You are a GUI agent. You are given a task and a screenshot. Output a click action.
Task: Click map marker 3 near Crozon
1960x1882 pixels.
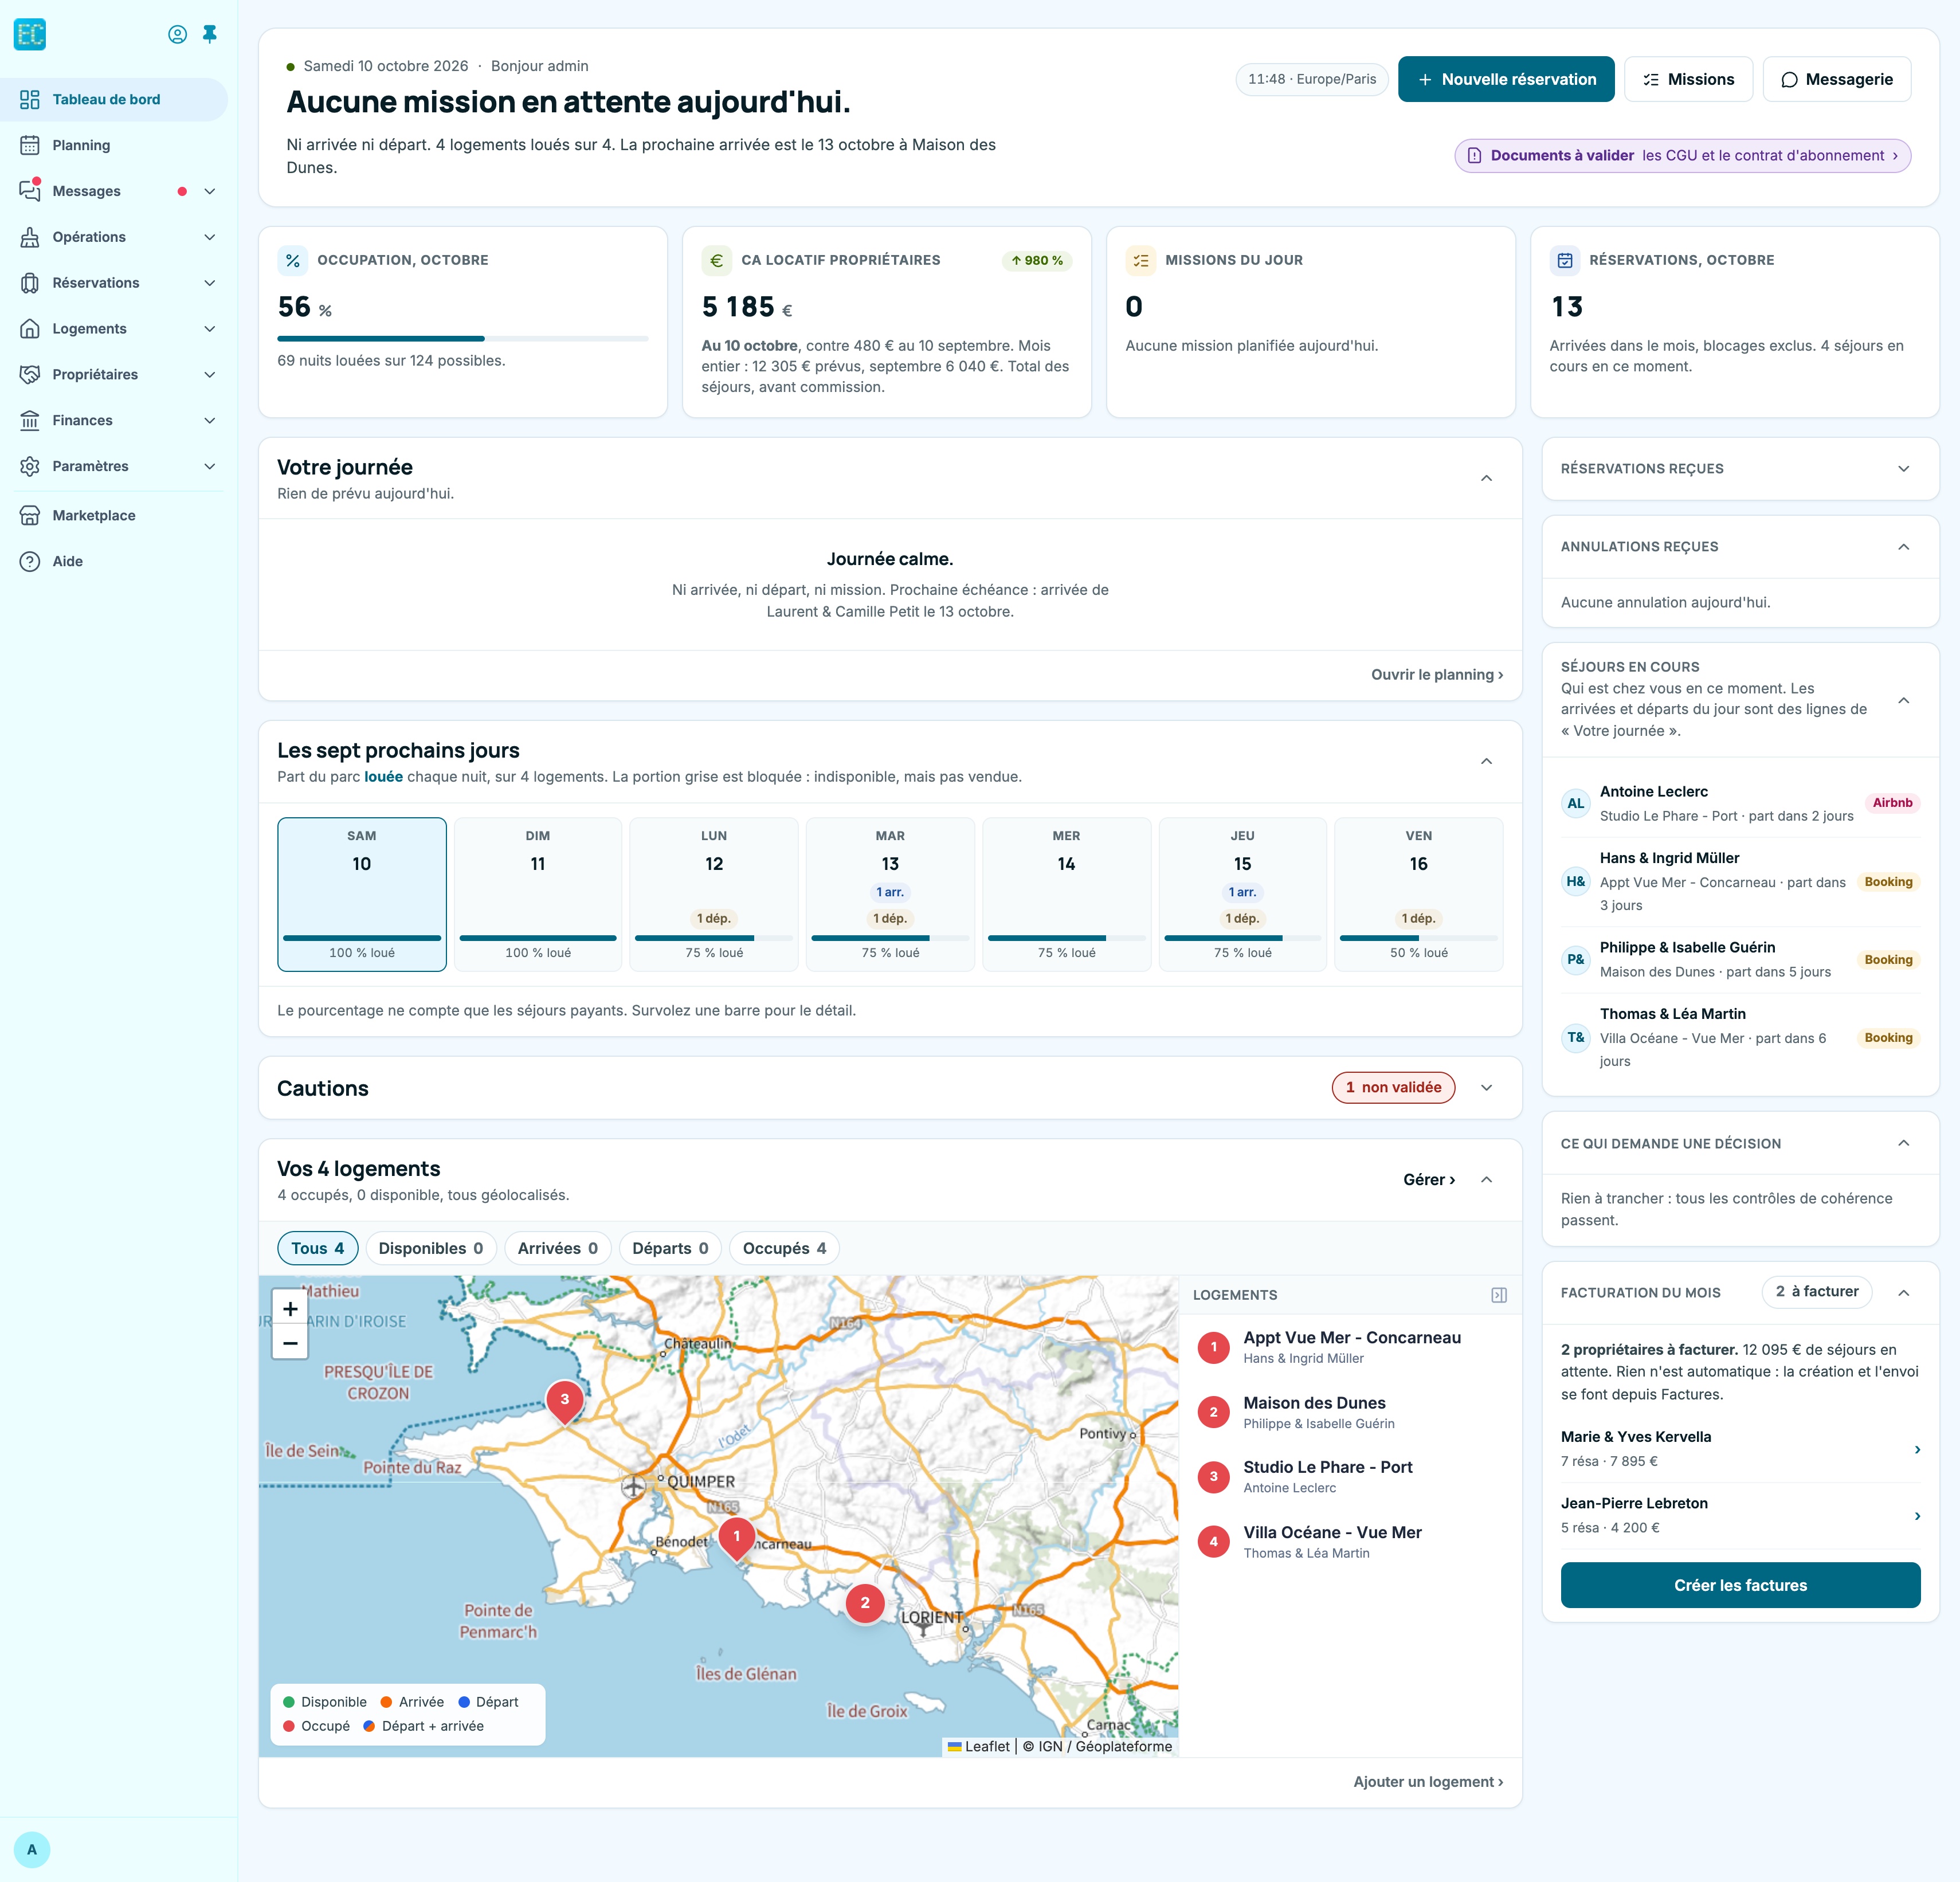pos(564,1401)
